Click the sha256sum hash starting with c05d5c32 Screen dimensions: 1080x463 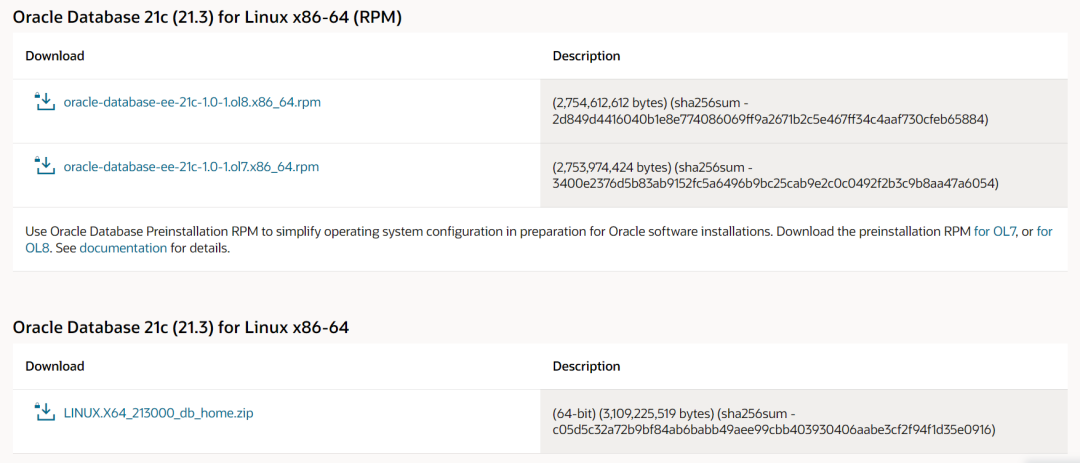(774, 430)
